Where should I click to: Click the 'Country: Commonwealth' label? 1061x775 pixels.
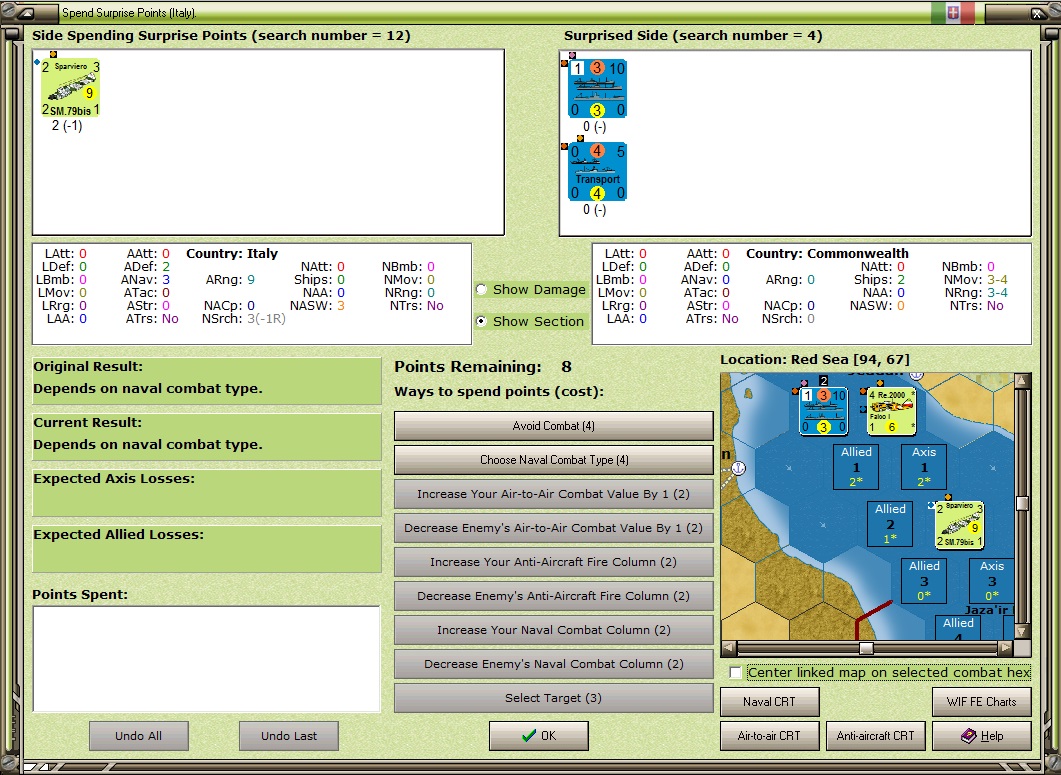[x=827, y=254]
